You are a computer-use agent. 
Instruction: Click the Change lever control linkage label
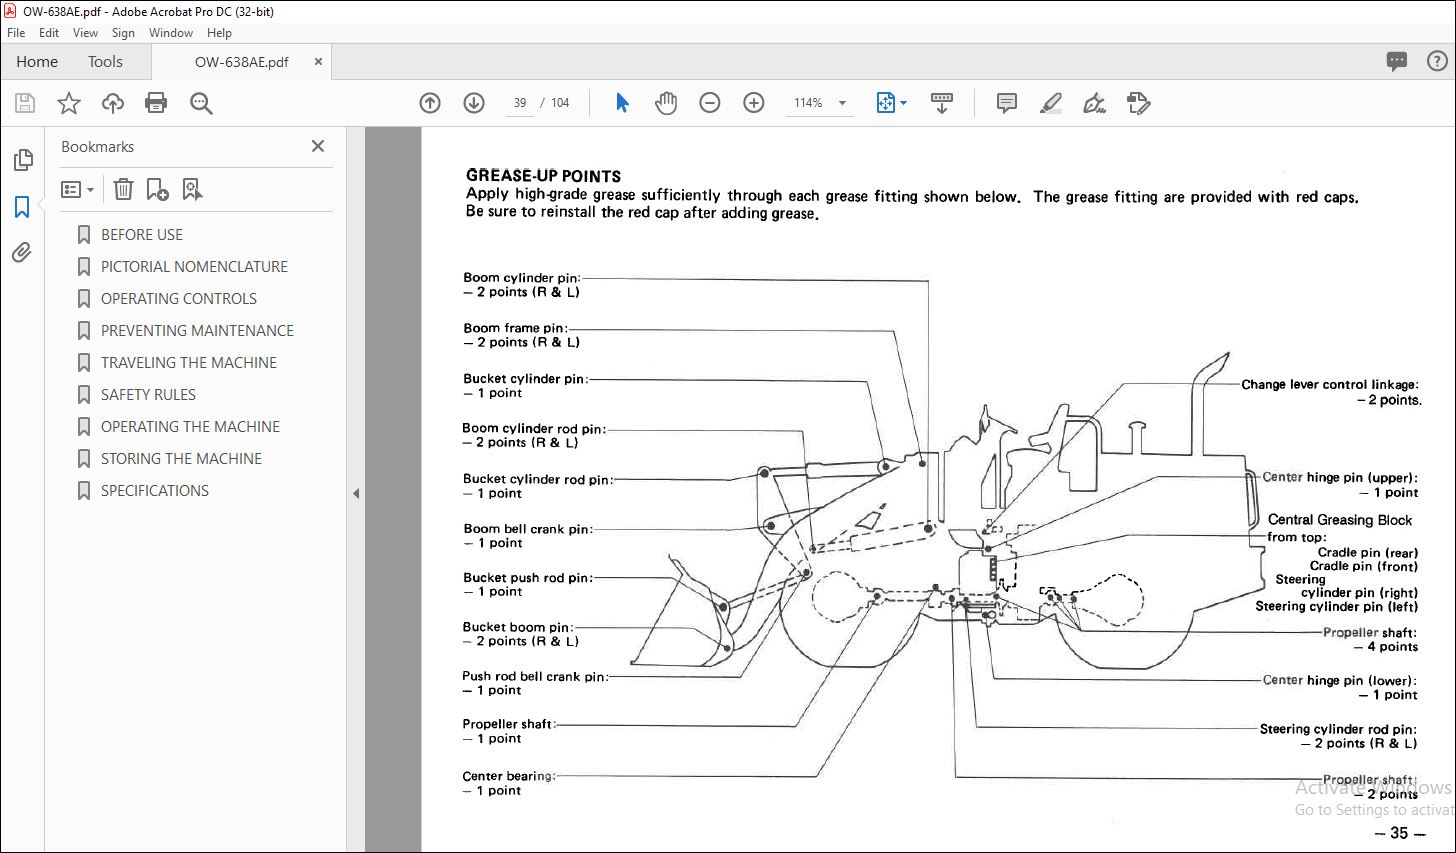1330,384
